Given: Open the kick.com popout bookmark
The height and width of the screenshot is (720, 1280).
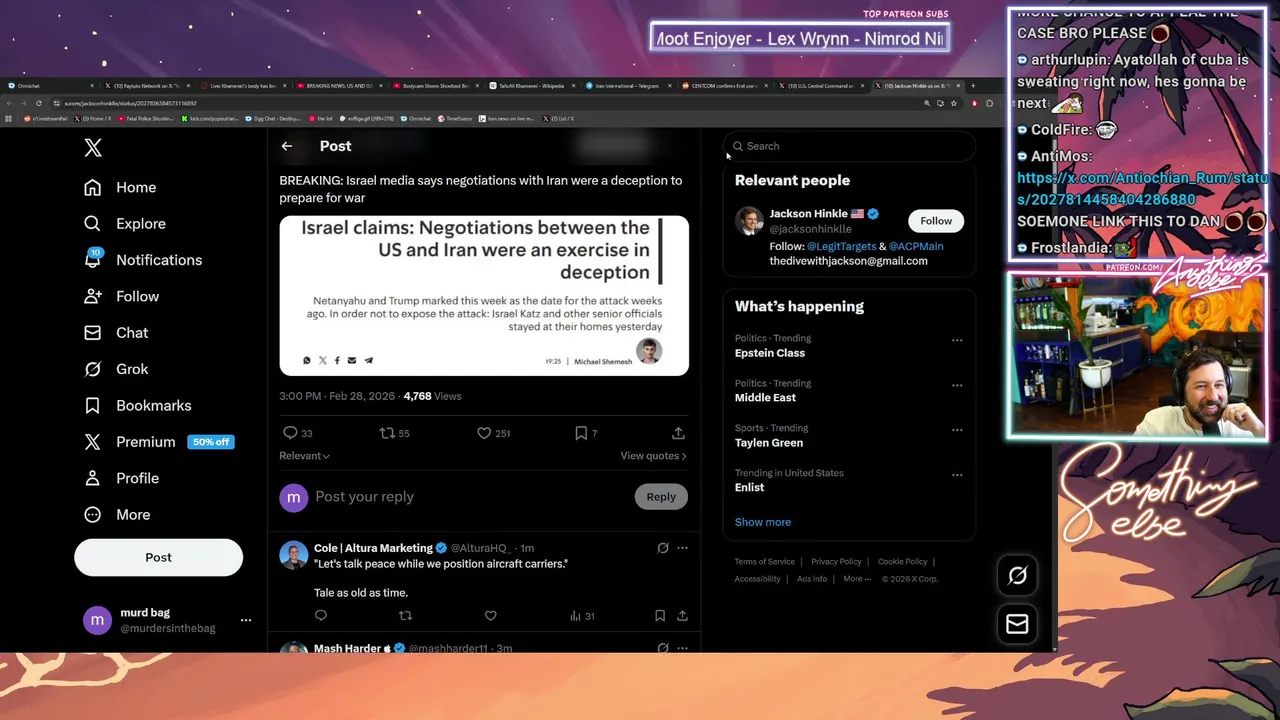Looking at the screenshot, I should click(210, 118).
